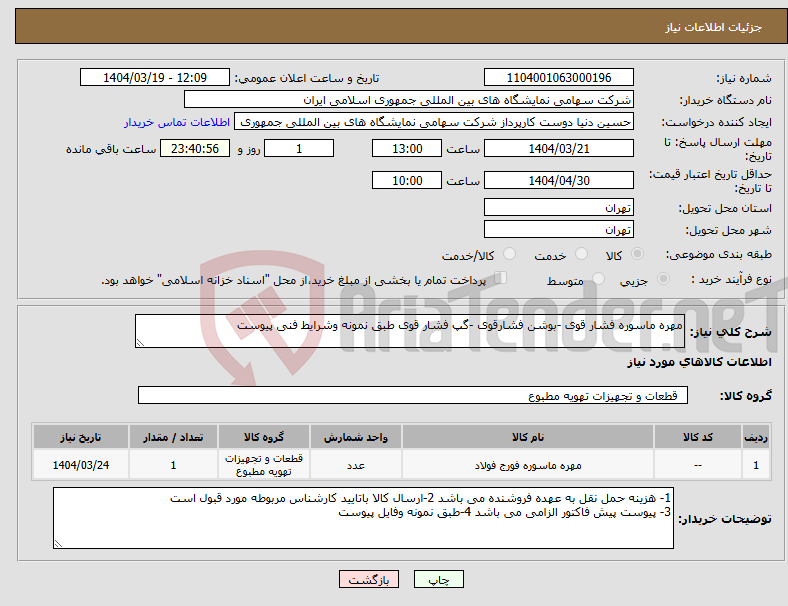The height and width of the screenshot is (606, 788).
Task: Click the بازگشت back button
Action: click(x=369, y=579)
